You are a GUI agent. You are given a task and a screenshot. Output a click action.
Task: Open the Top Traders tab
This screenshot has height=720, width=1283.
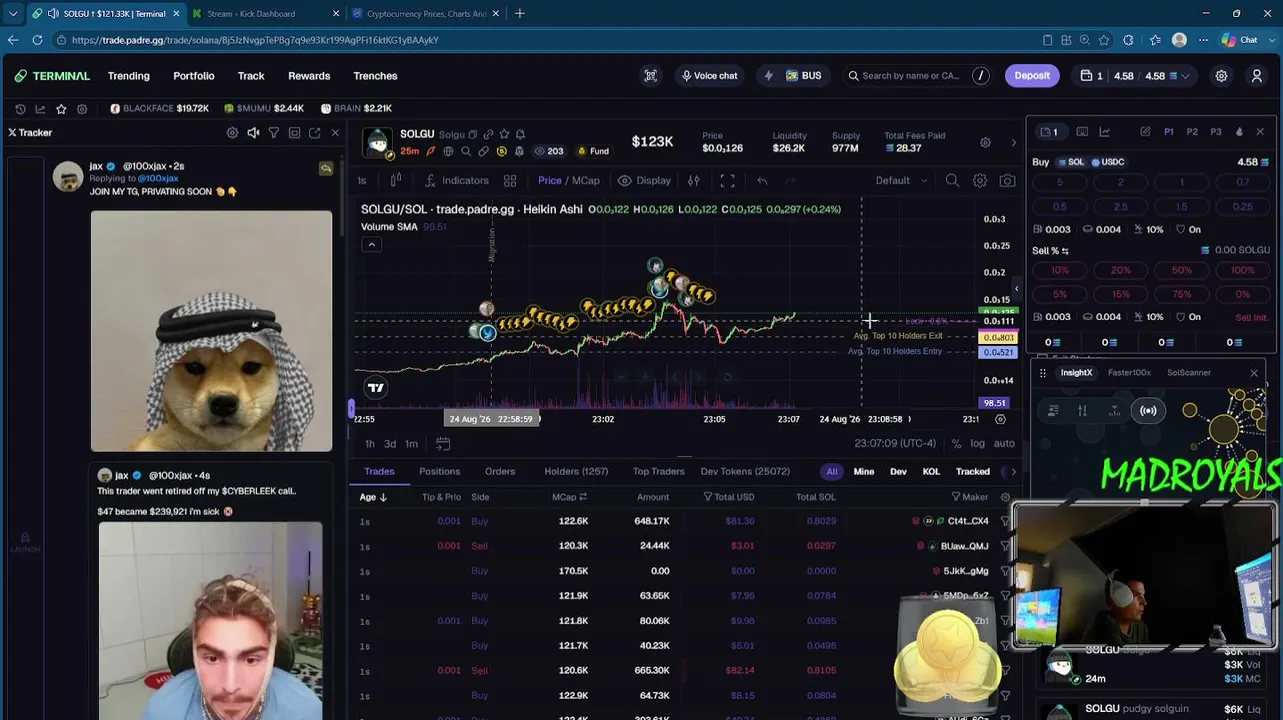(x=658, y=472)
